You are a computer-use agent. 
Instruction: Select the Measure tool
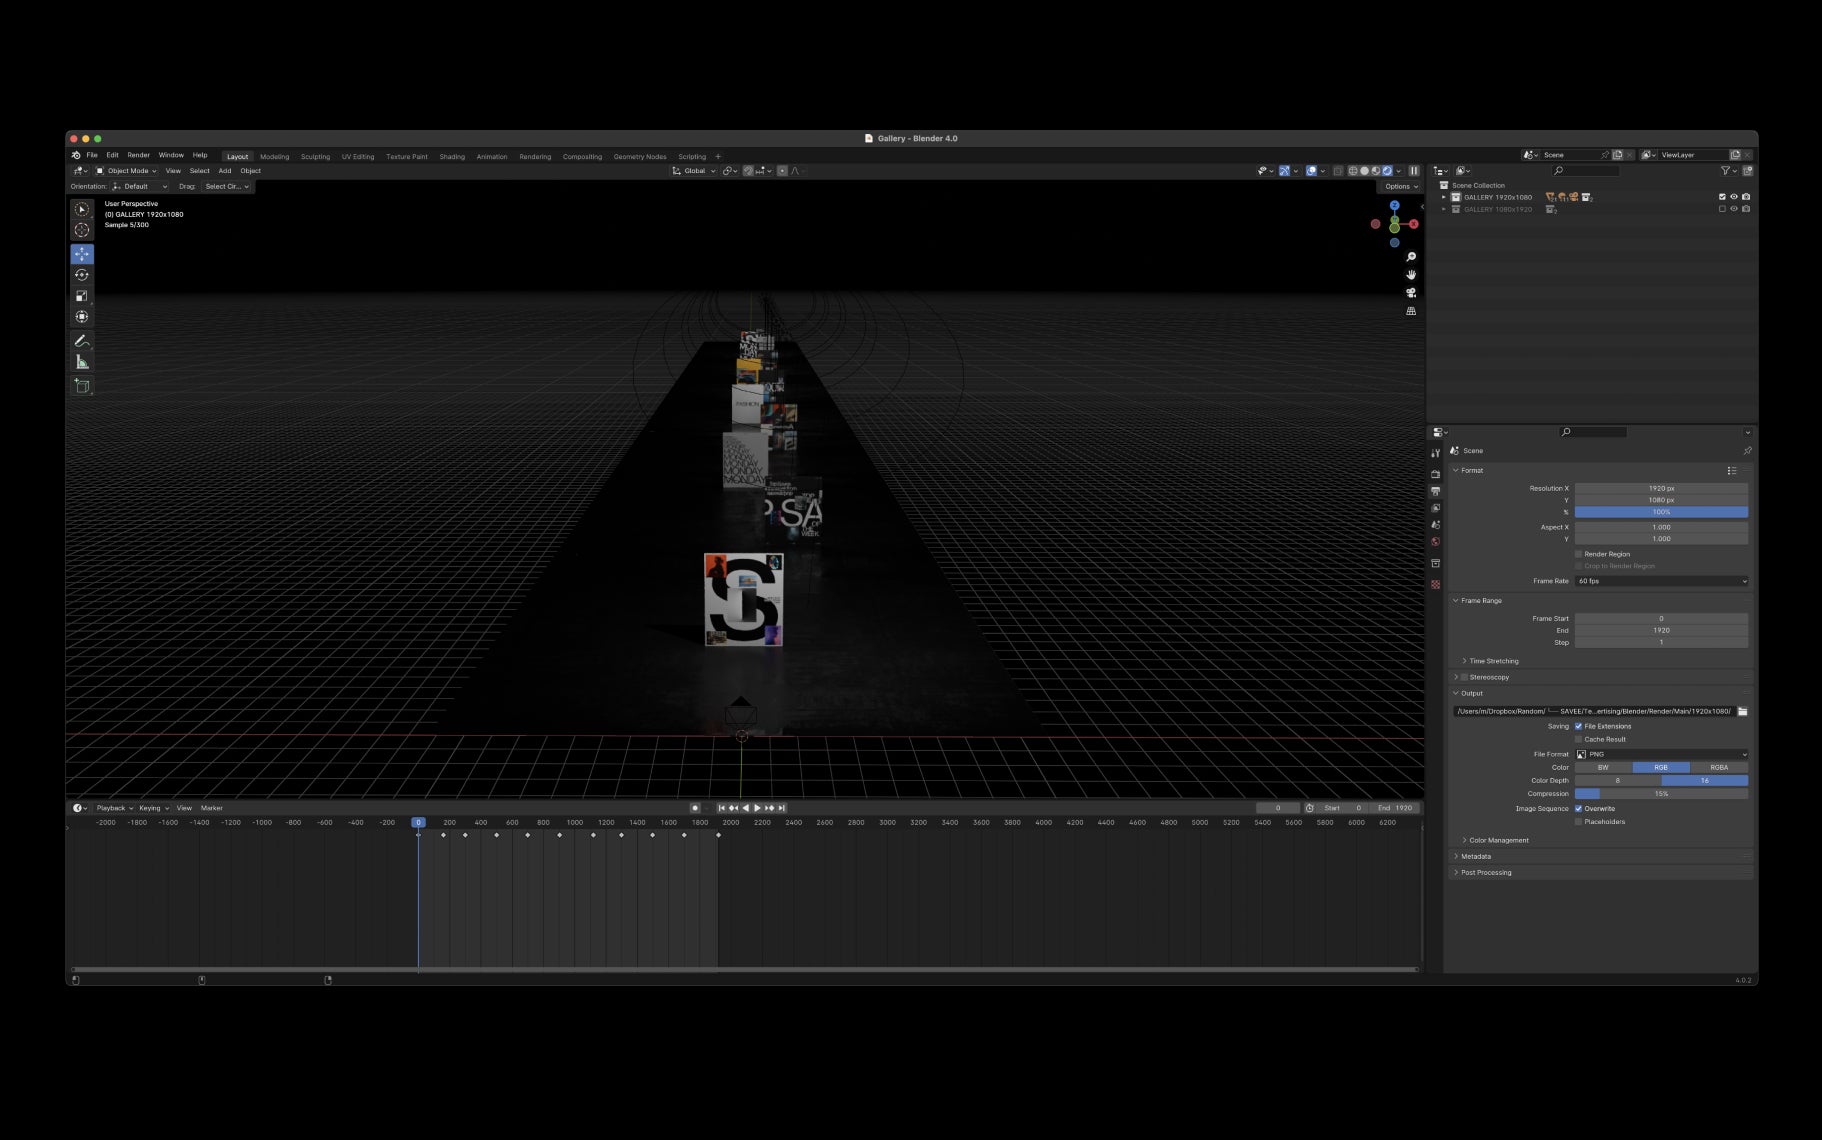coord(82,362)
